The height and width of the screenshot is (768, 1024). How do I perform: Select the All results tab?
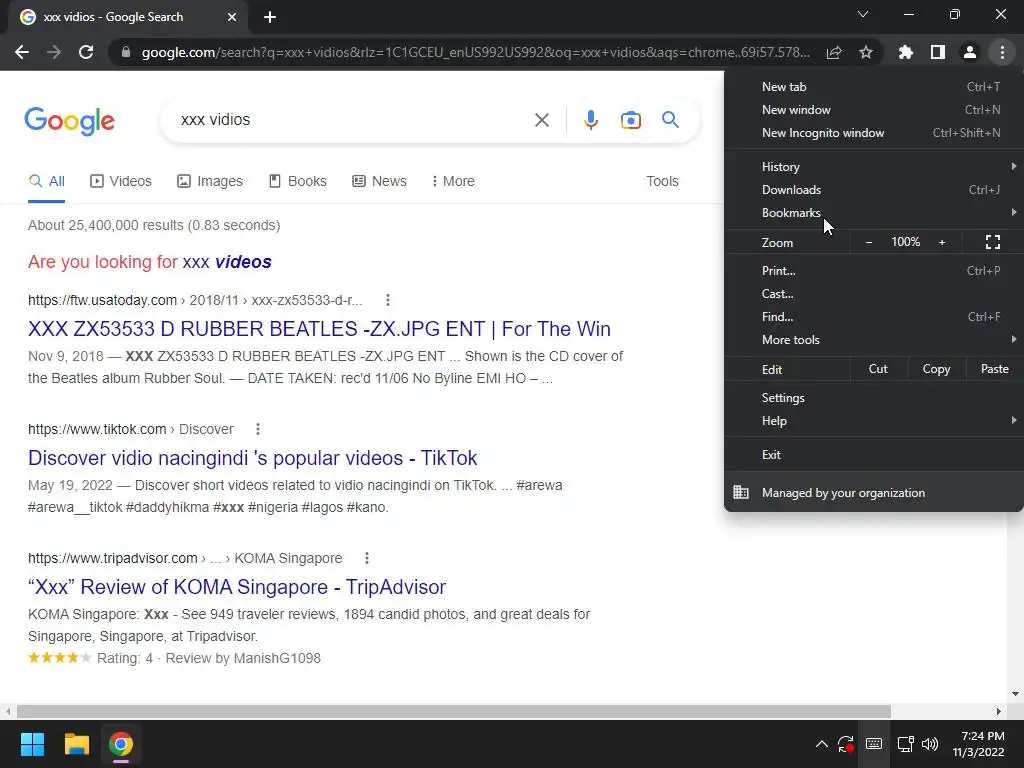pos(46,181)
